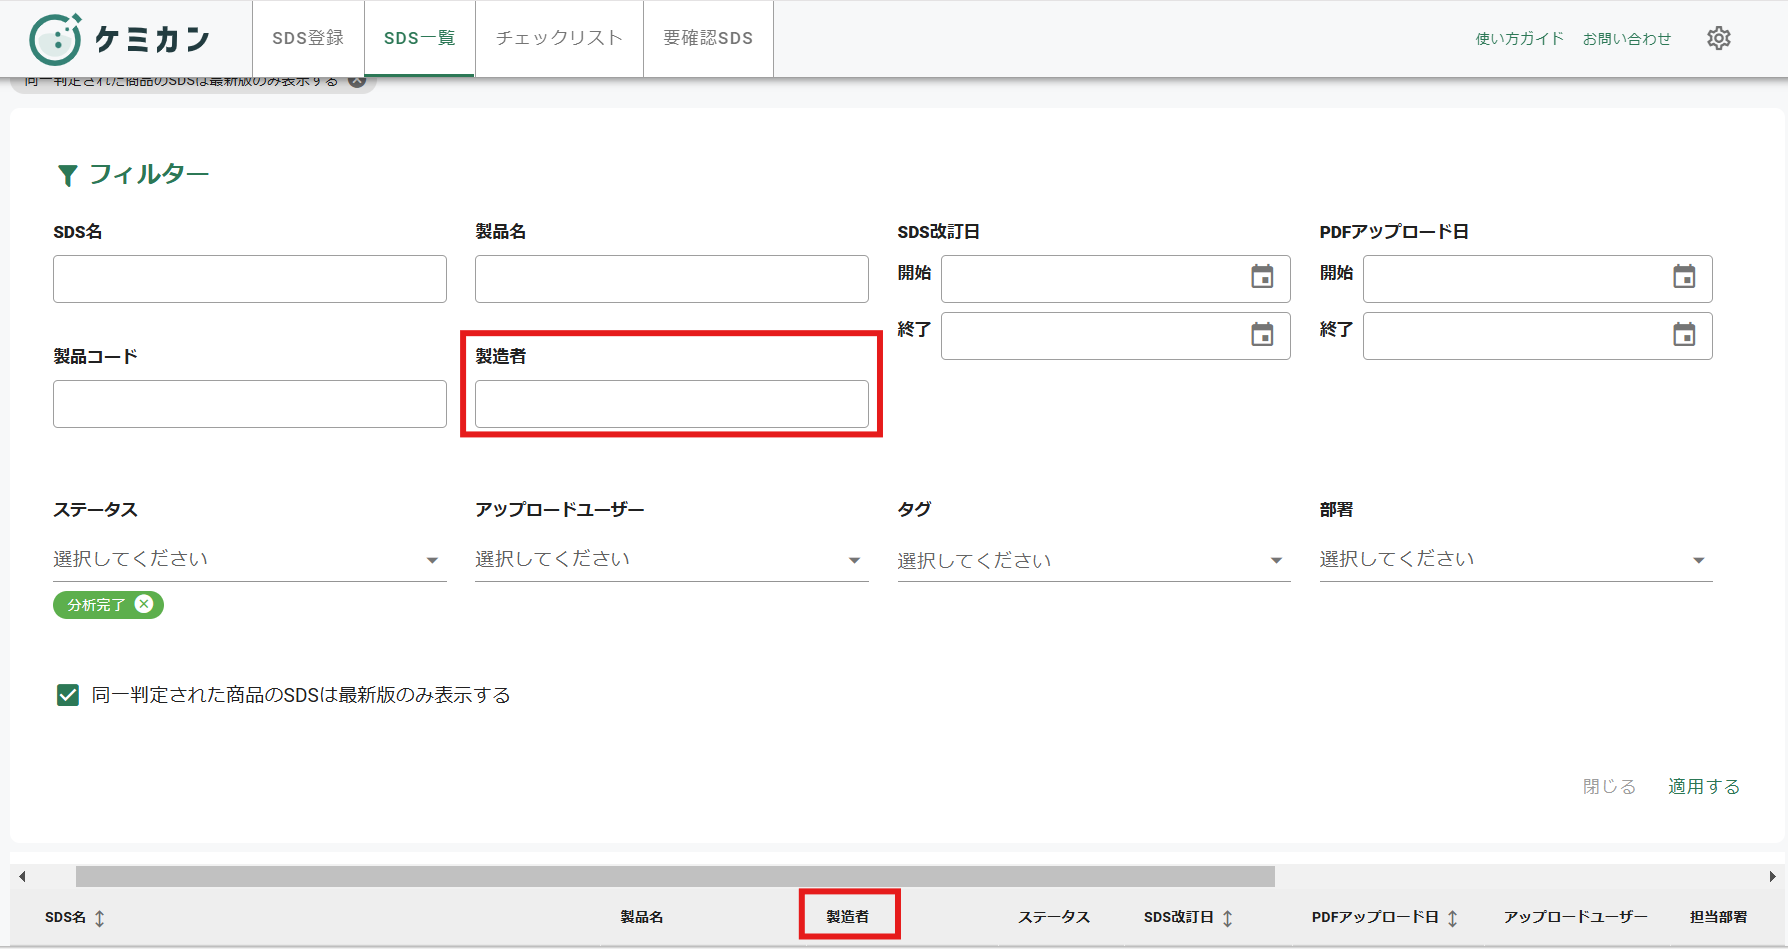Screen dimensions: 1788x949
Task: Open calendar for PDFアップロード日 開始
Action: [x=1684, y=277]
